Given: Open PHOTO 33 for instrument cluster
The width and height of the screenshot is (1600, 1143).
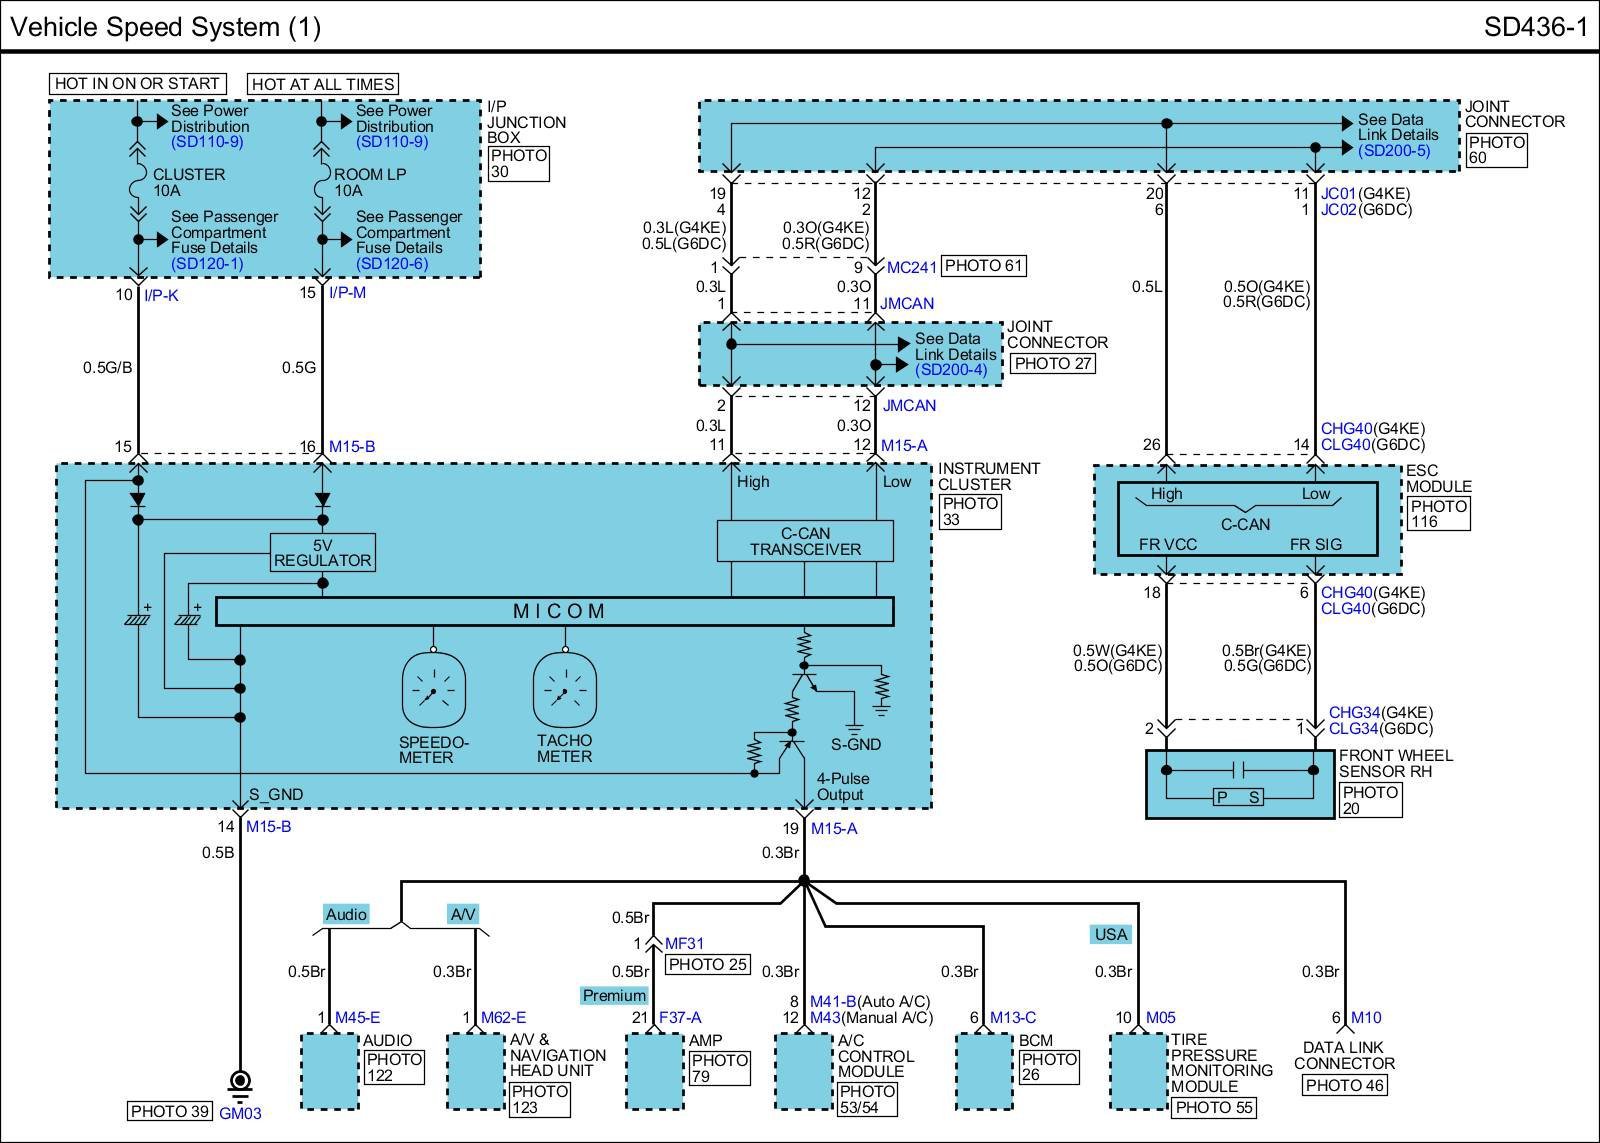Looking at the screenshot, I should click(x=970, y=511).
